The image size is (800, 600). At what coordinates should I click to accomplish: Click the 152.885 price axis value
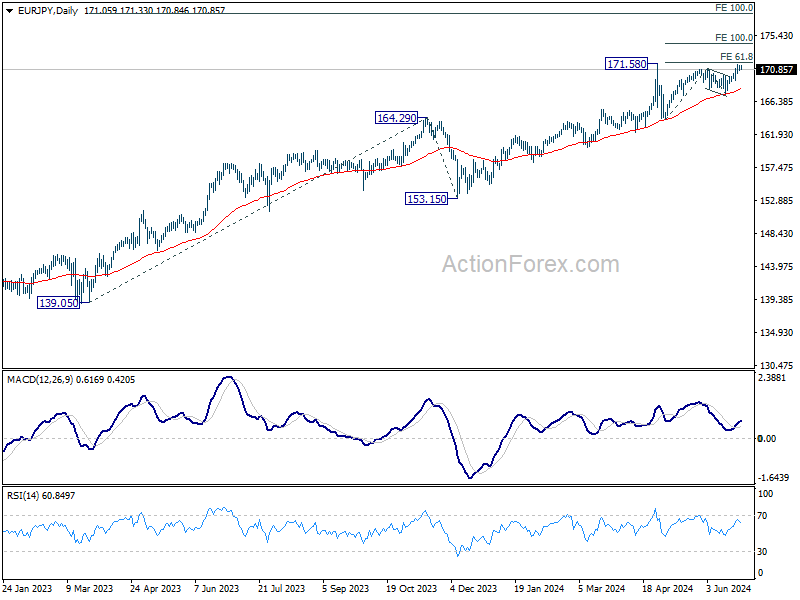(777, 201)
